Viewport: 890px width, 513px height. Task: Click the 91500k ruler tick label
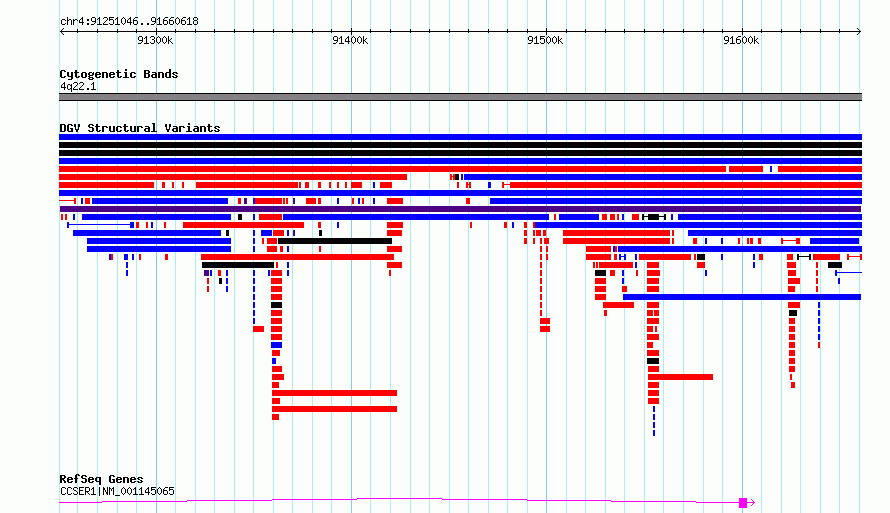[x=545, y=40]
